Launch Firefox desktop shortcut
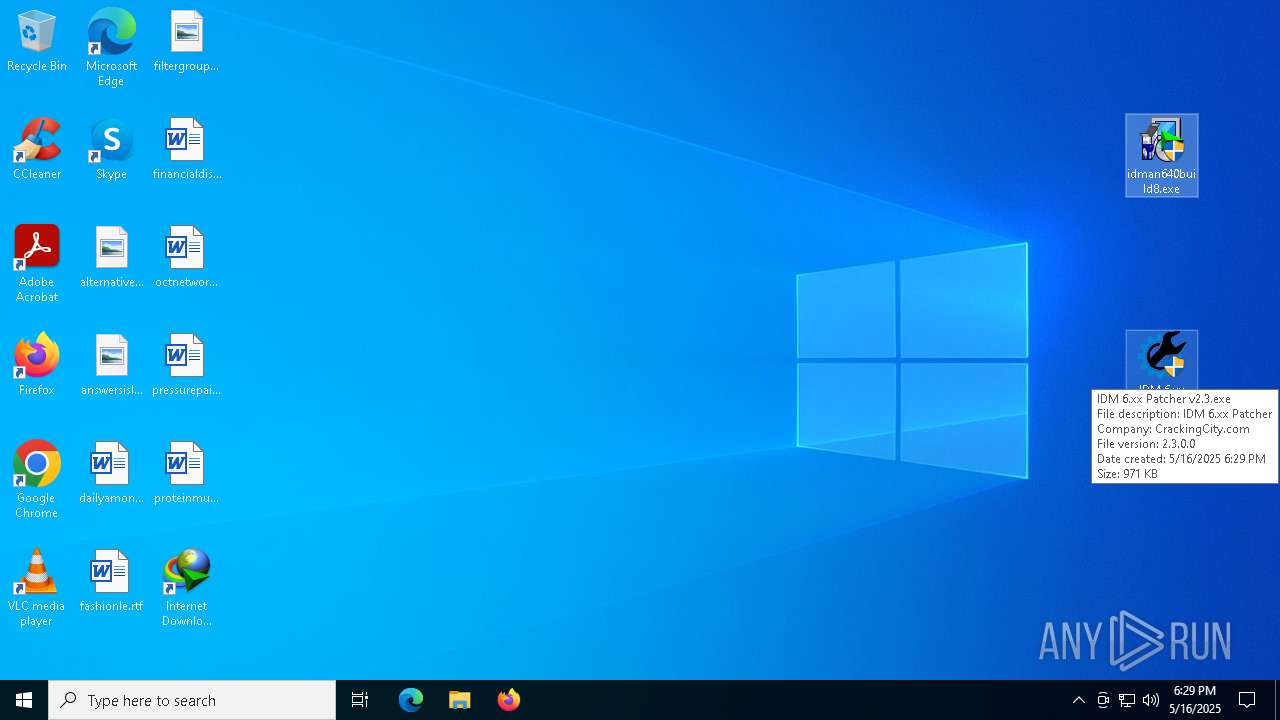1280x720 pixels. pyautogui.click(x=37, y=365)
